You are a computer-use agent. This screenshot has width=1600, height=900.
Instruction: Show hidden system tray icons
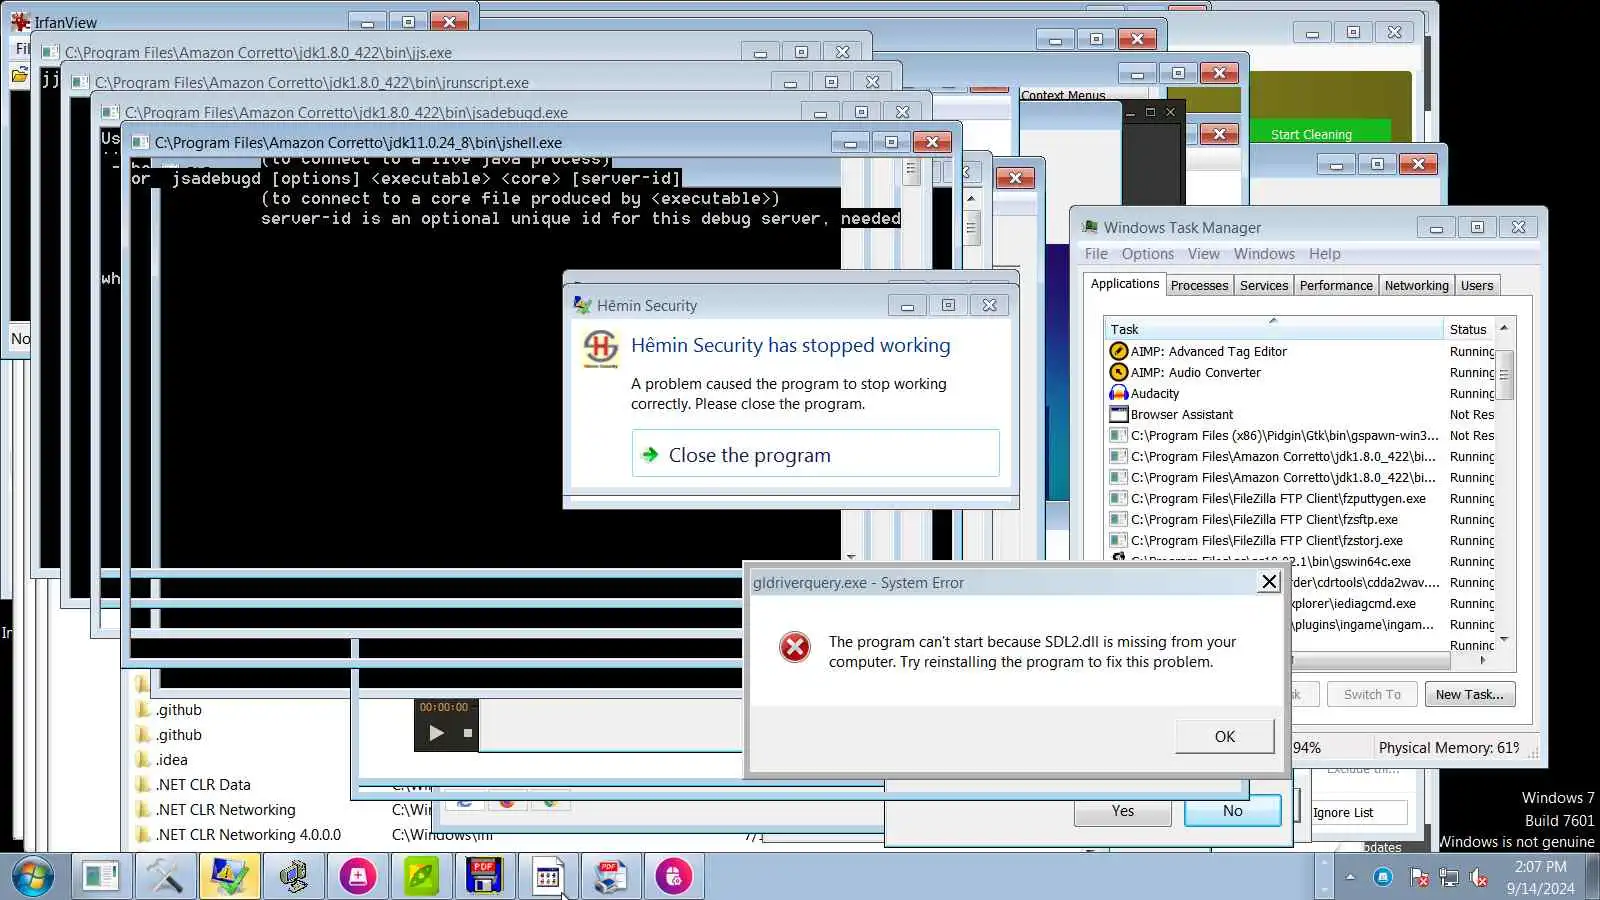[x=1350, y=877]
